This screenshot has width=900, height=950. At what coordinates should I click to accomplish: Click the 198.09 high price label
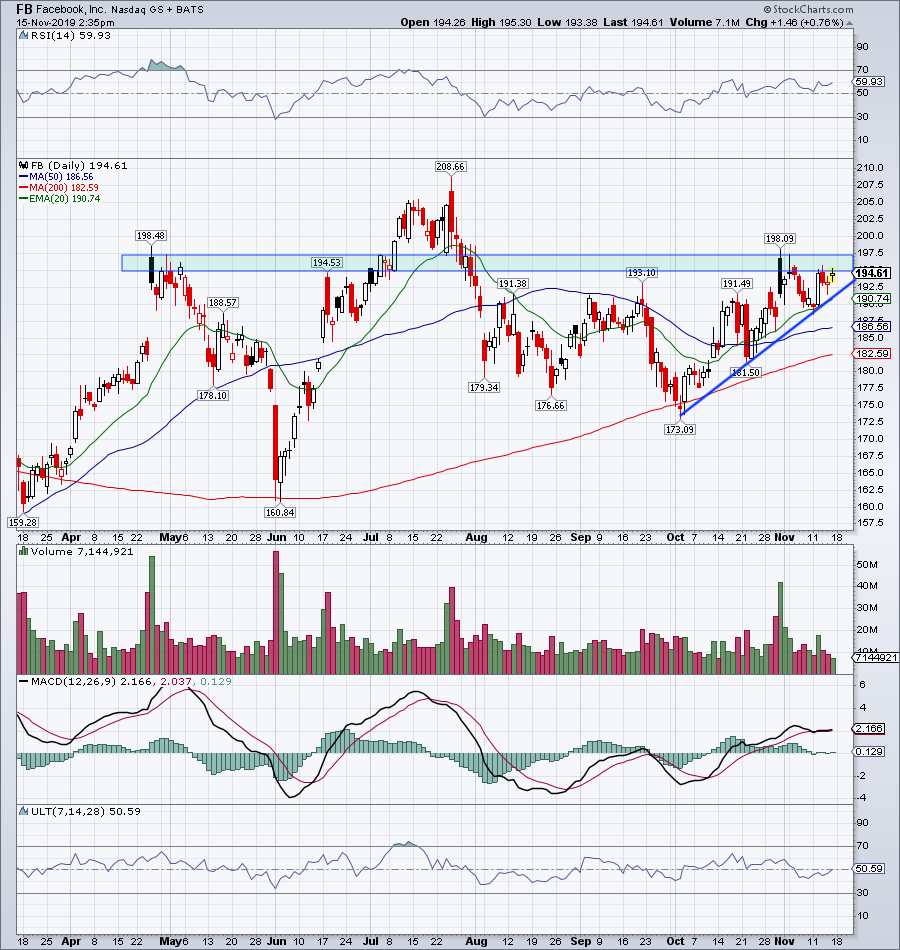pos(779,239)
